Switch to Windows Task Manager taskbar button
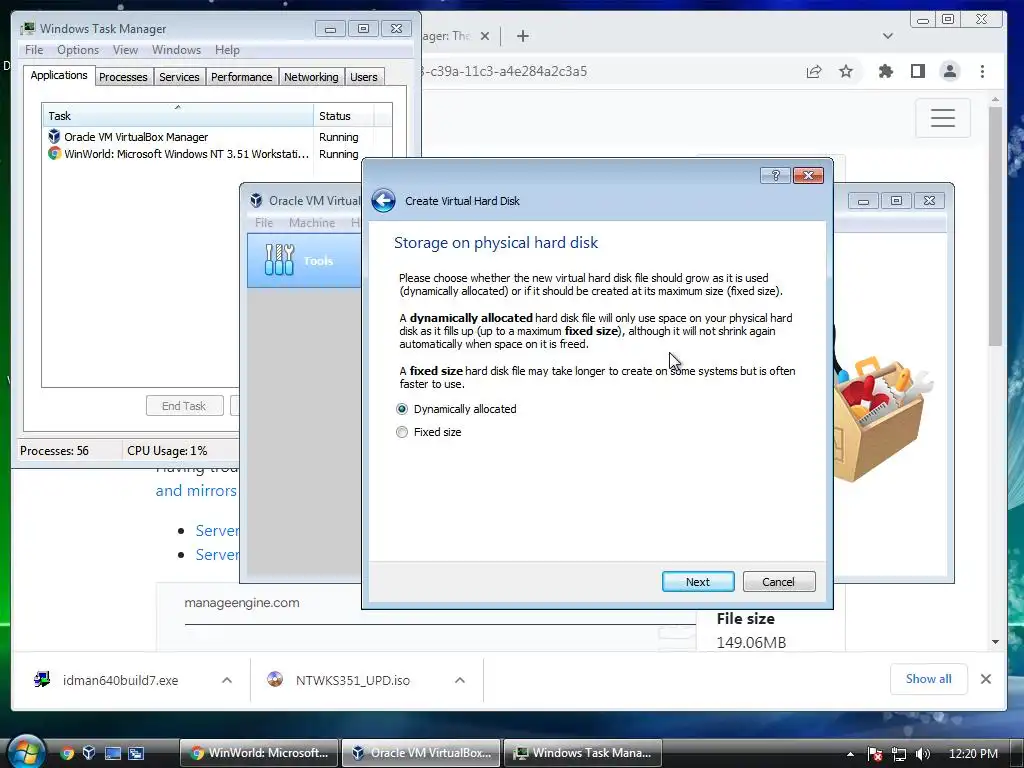Screen dimensions: 1024x768 coord(583,753)
